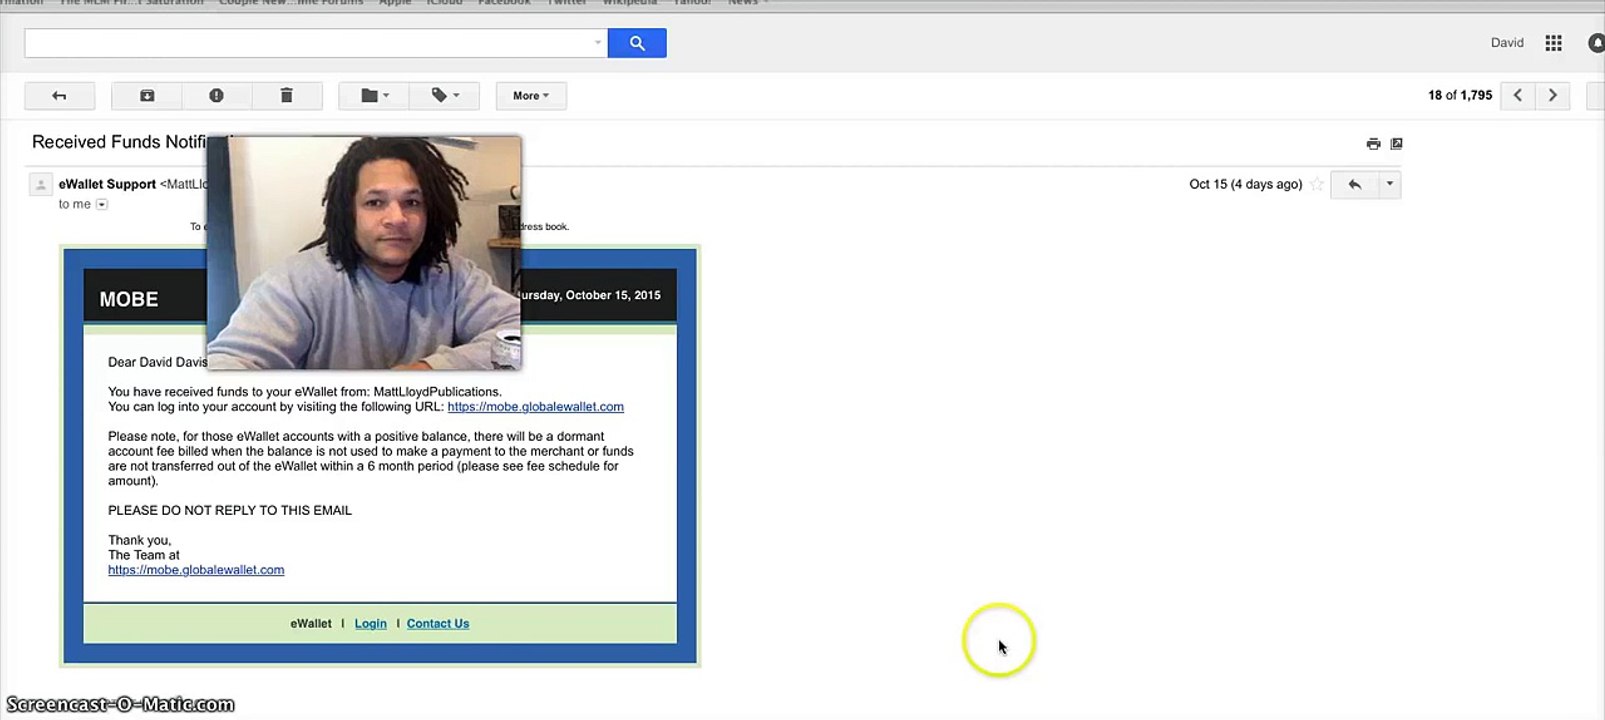The height and width of the screenshot is (720, 1605).
Task: Click the Login link in email footer
Action: 370,624
